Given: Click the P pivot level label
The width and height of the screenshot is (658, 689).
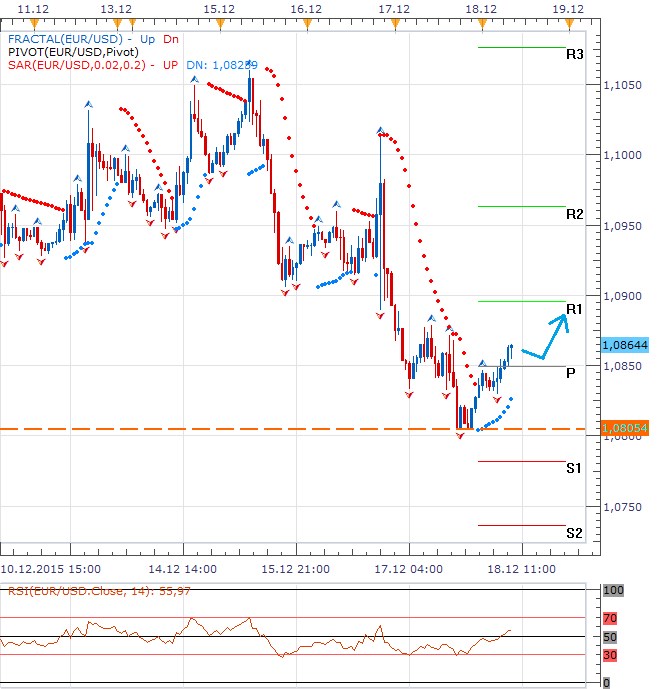Looking at the screenshot, I should [570, 373].
